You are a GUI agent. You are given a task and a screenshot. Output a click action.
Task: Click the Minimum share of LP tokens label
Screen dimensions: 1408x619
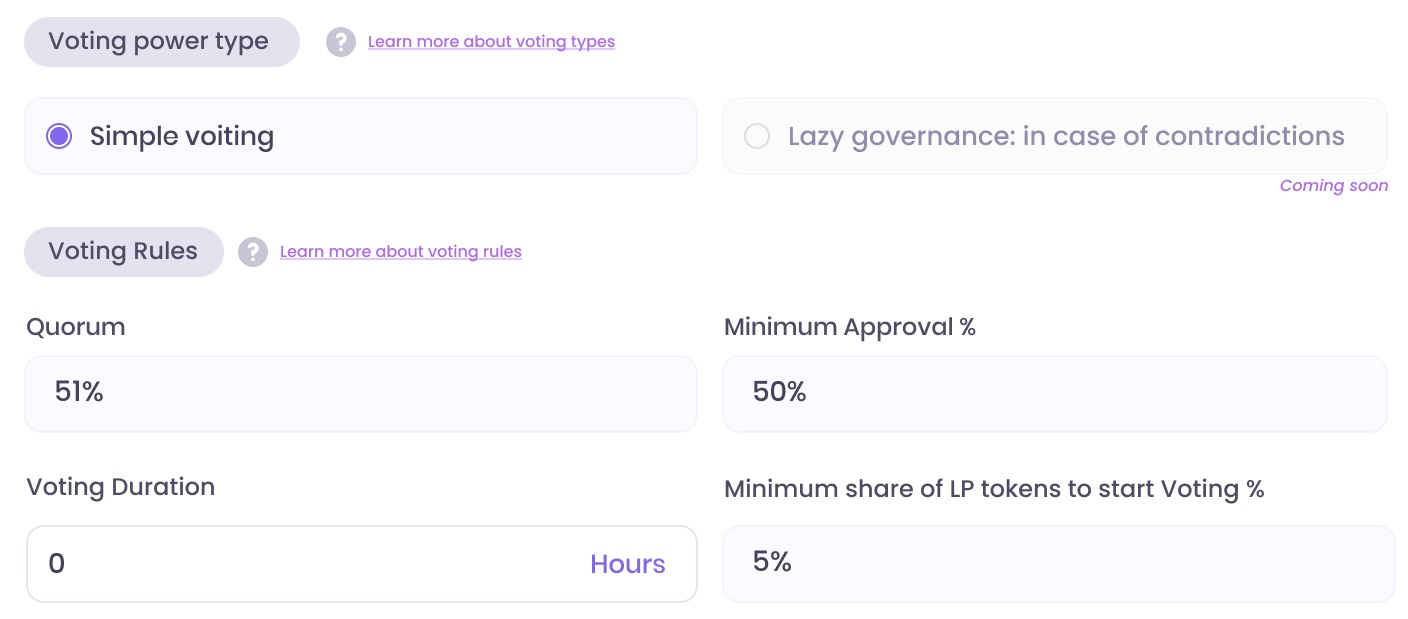(x=994, y=489)
